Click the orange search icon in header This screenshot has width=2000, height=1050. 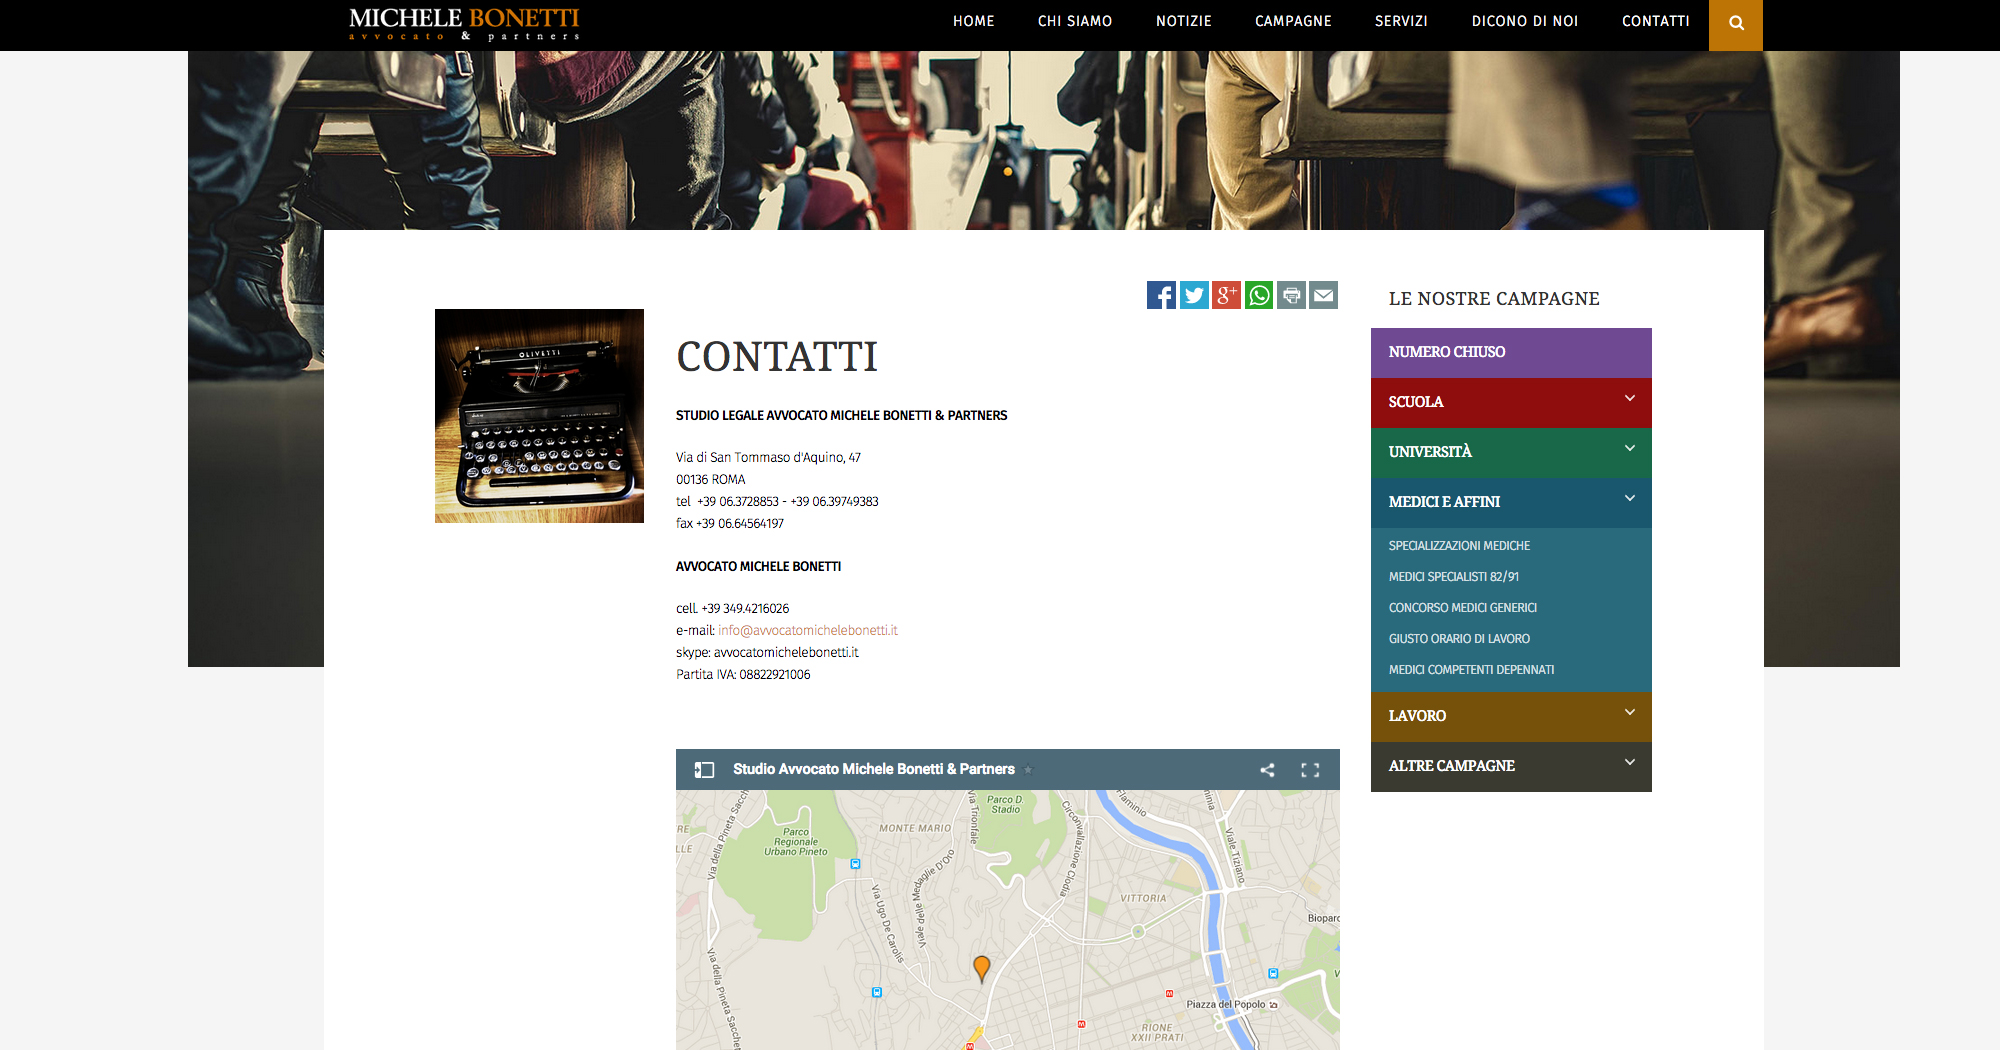[1736, 24]
